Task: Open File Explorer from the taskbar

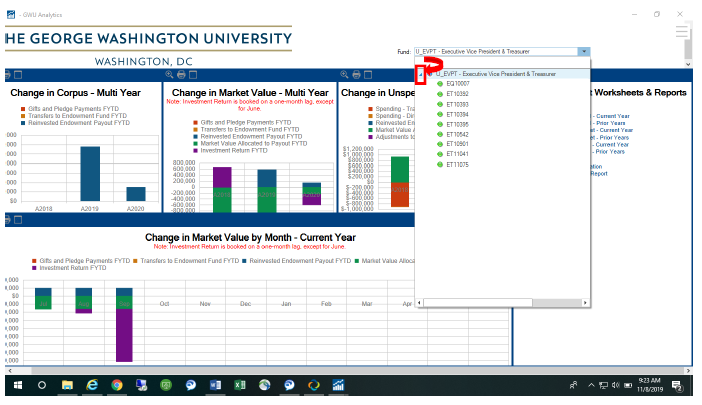Action: tap(67, 385)
